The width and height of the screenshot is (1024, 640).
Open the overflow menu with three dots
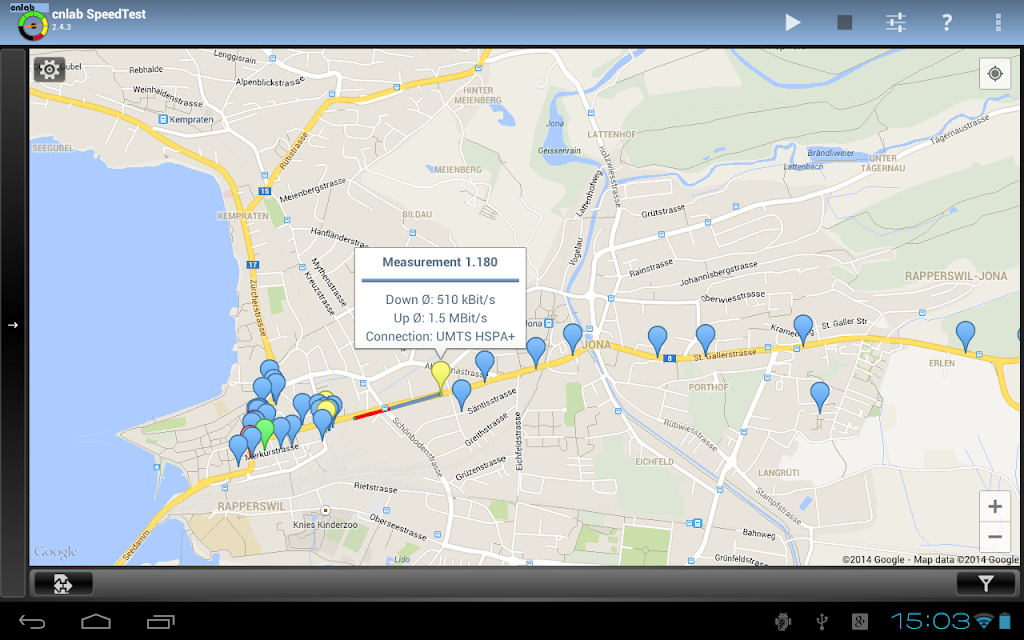point(998,22)
